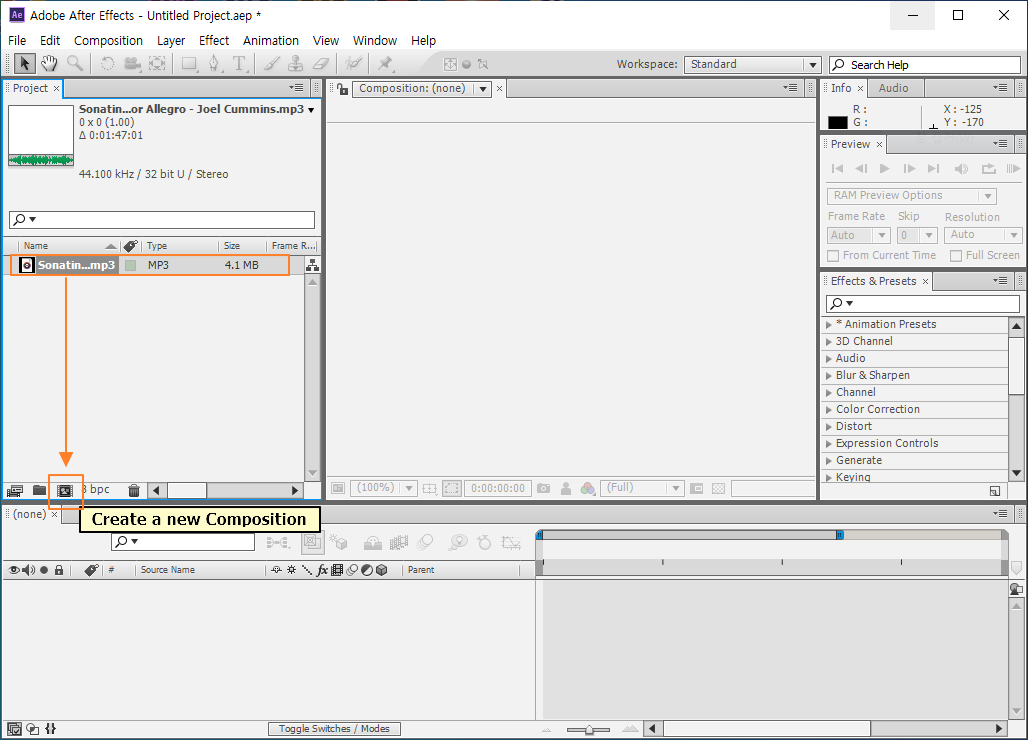Open project flowchart view icon

click(313, 265)
